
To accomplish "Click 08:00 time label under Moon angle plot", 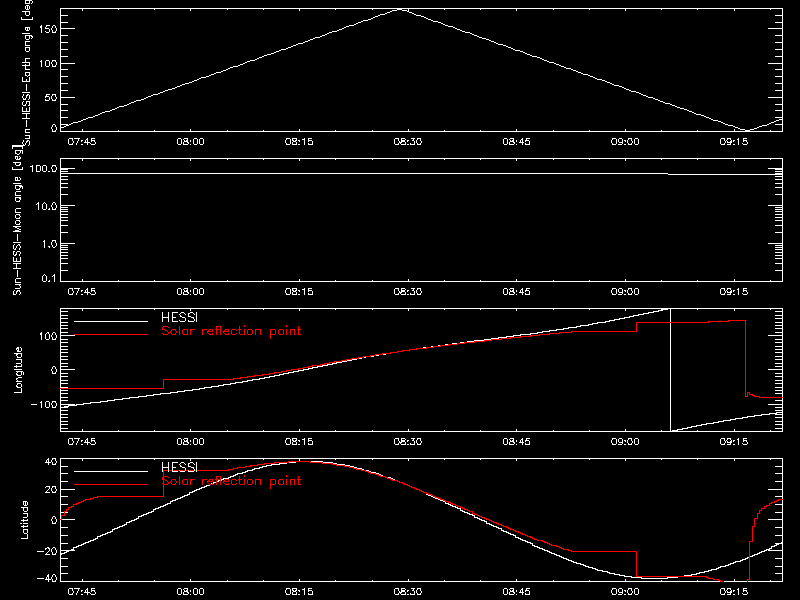I will pos(190,291).
